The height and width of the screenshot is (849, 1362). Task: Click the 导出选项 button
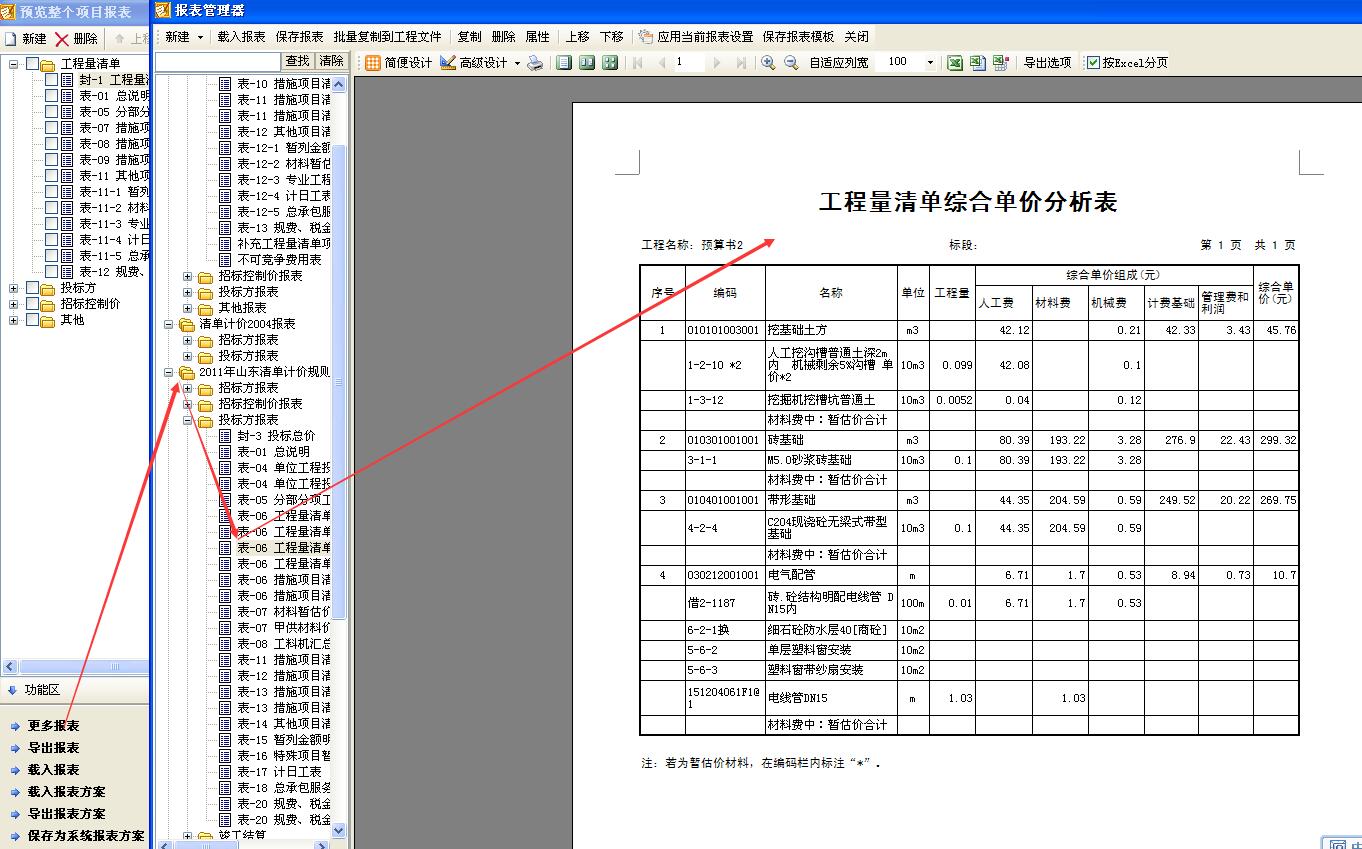coord(1047,62)
